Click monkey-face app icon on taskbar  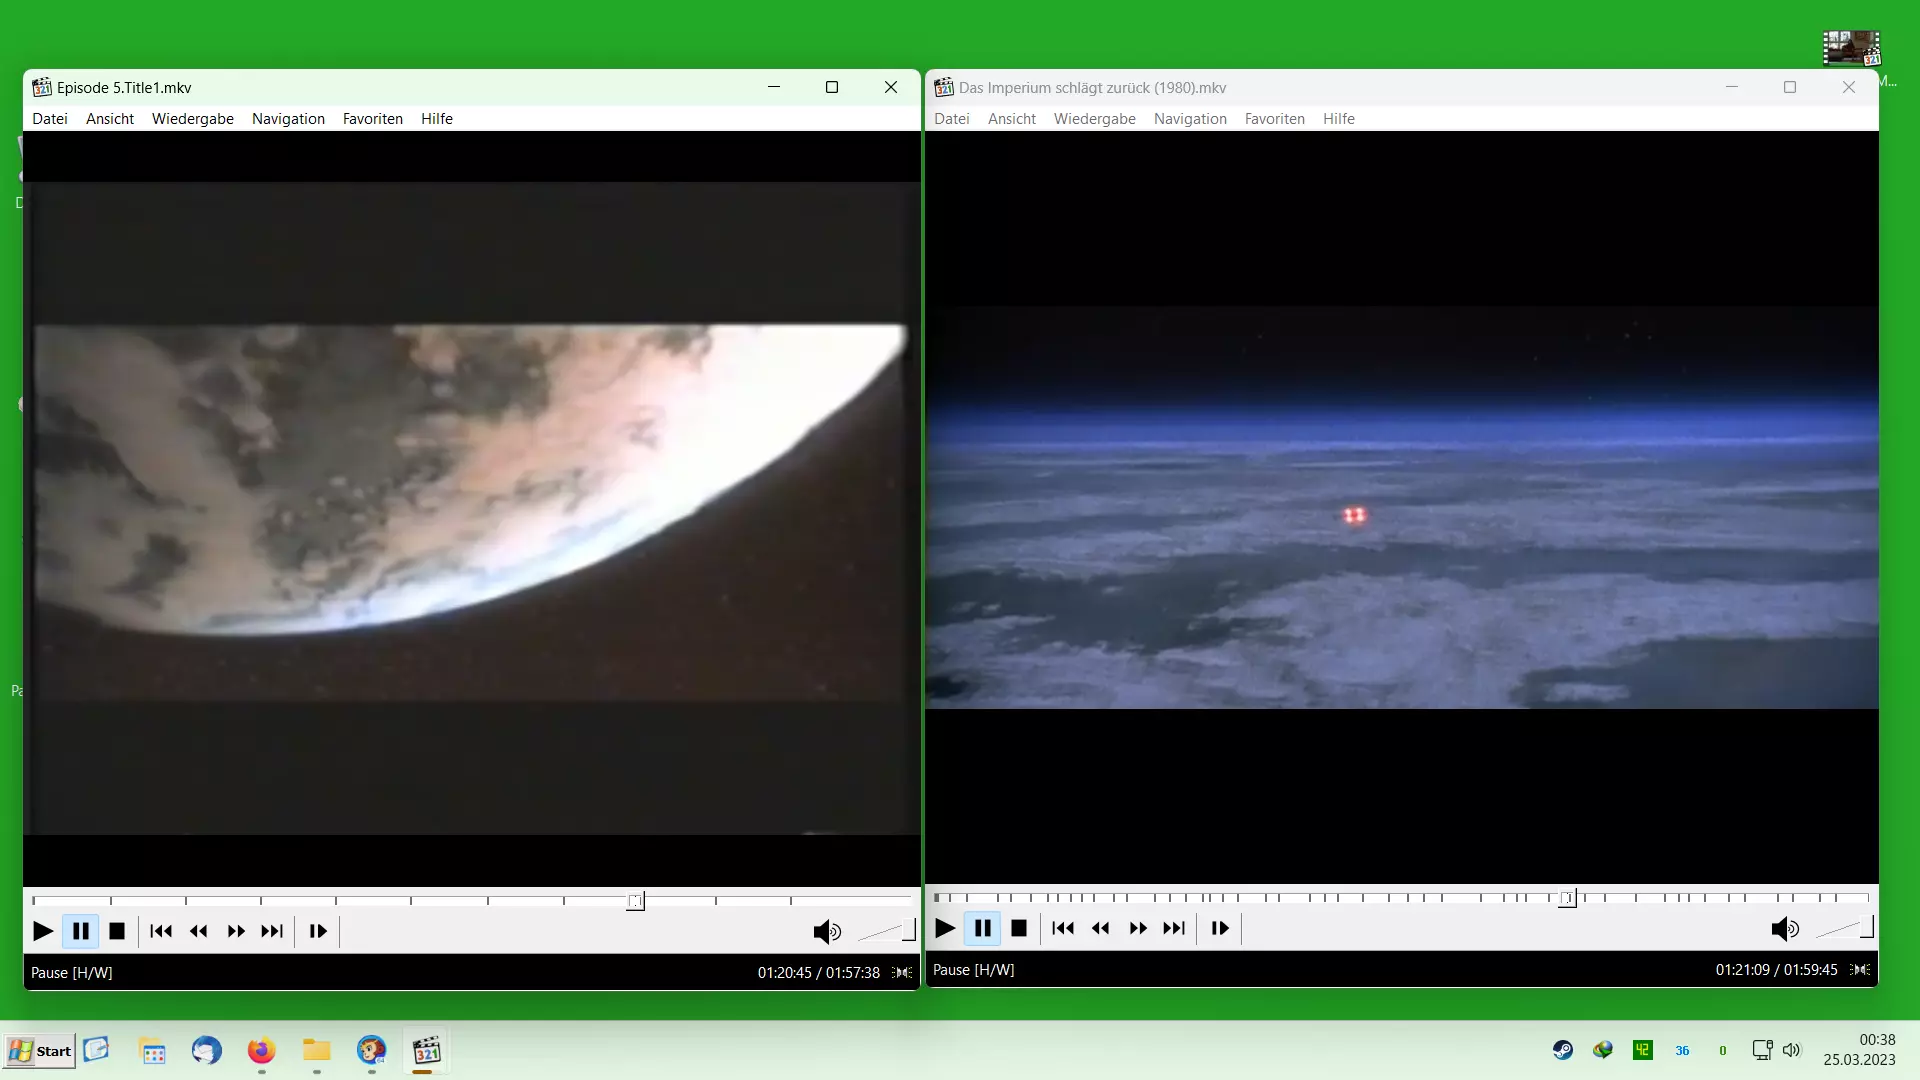point(372,1051)
